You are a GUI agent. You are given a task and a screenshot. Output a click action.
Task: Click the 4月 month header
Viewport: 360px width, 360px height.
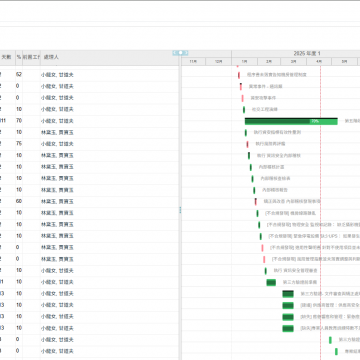[x=319, y=62]
